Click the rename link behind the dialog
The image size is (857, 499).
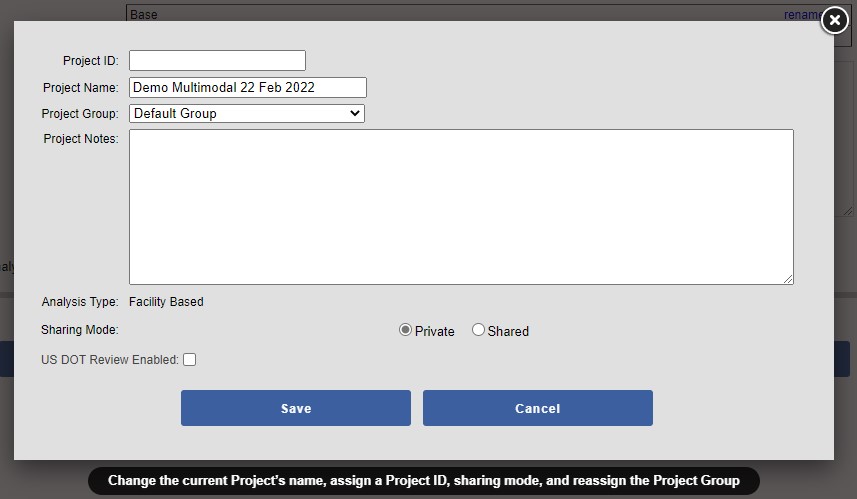coord(800,15)
